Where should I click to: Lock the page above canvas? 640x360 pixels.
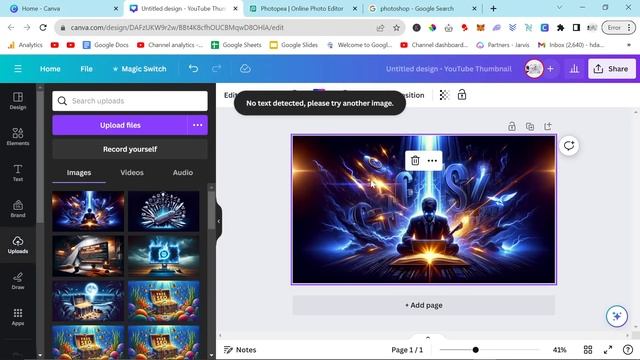(x=511, y=127)
